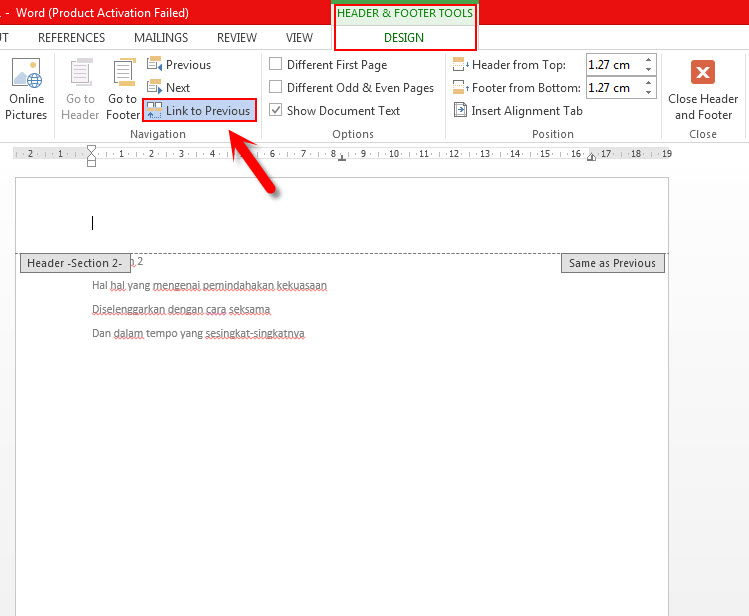The width and height of the screenshot is (749, 616).
Task: Click the Header from Top icon
Action: point(460,64)
